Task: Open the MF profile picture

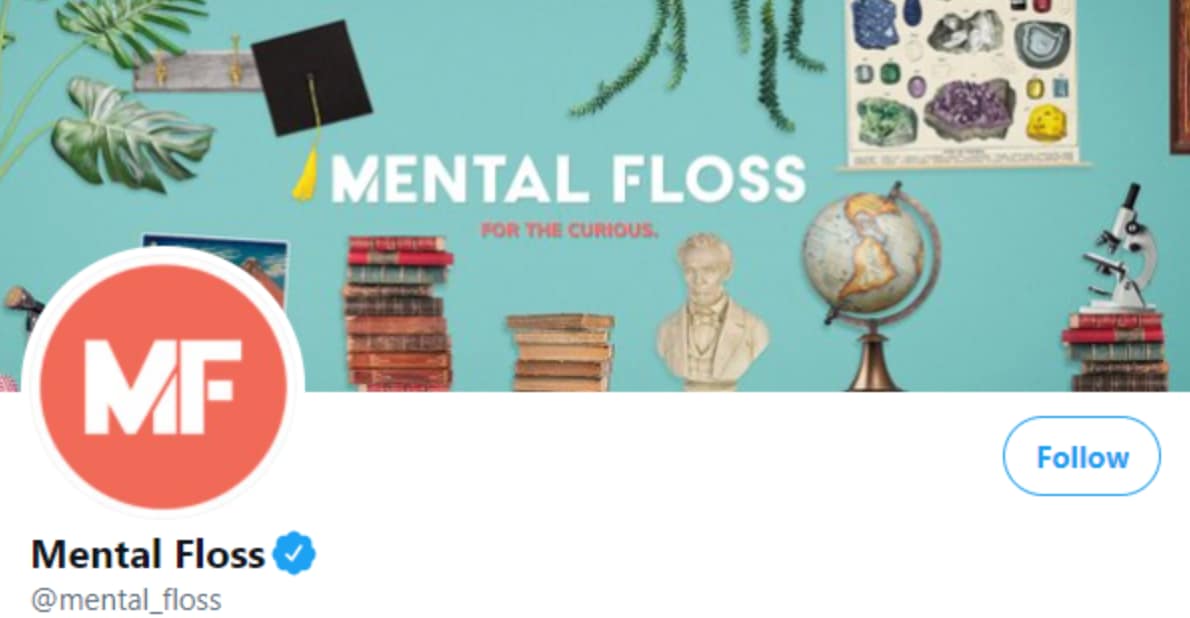Action: (163, 384)
